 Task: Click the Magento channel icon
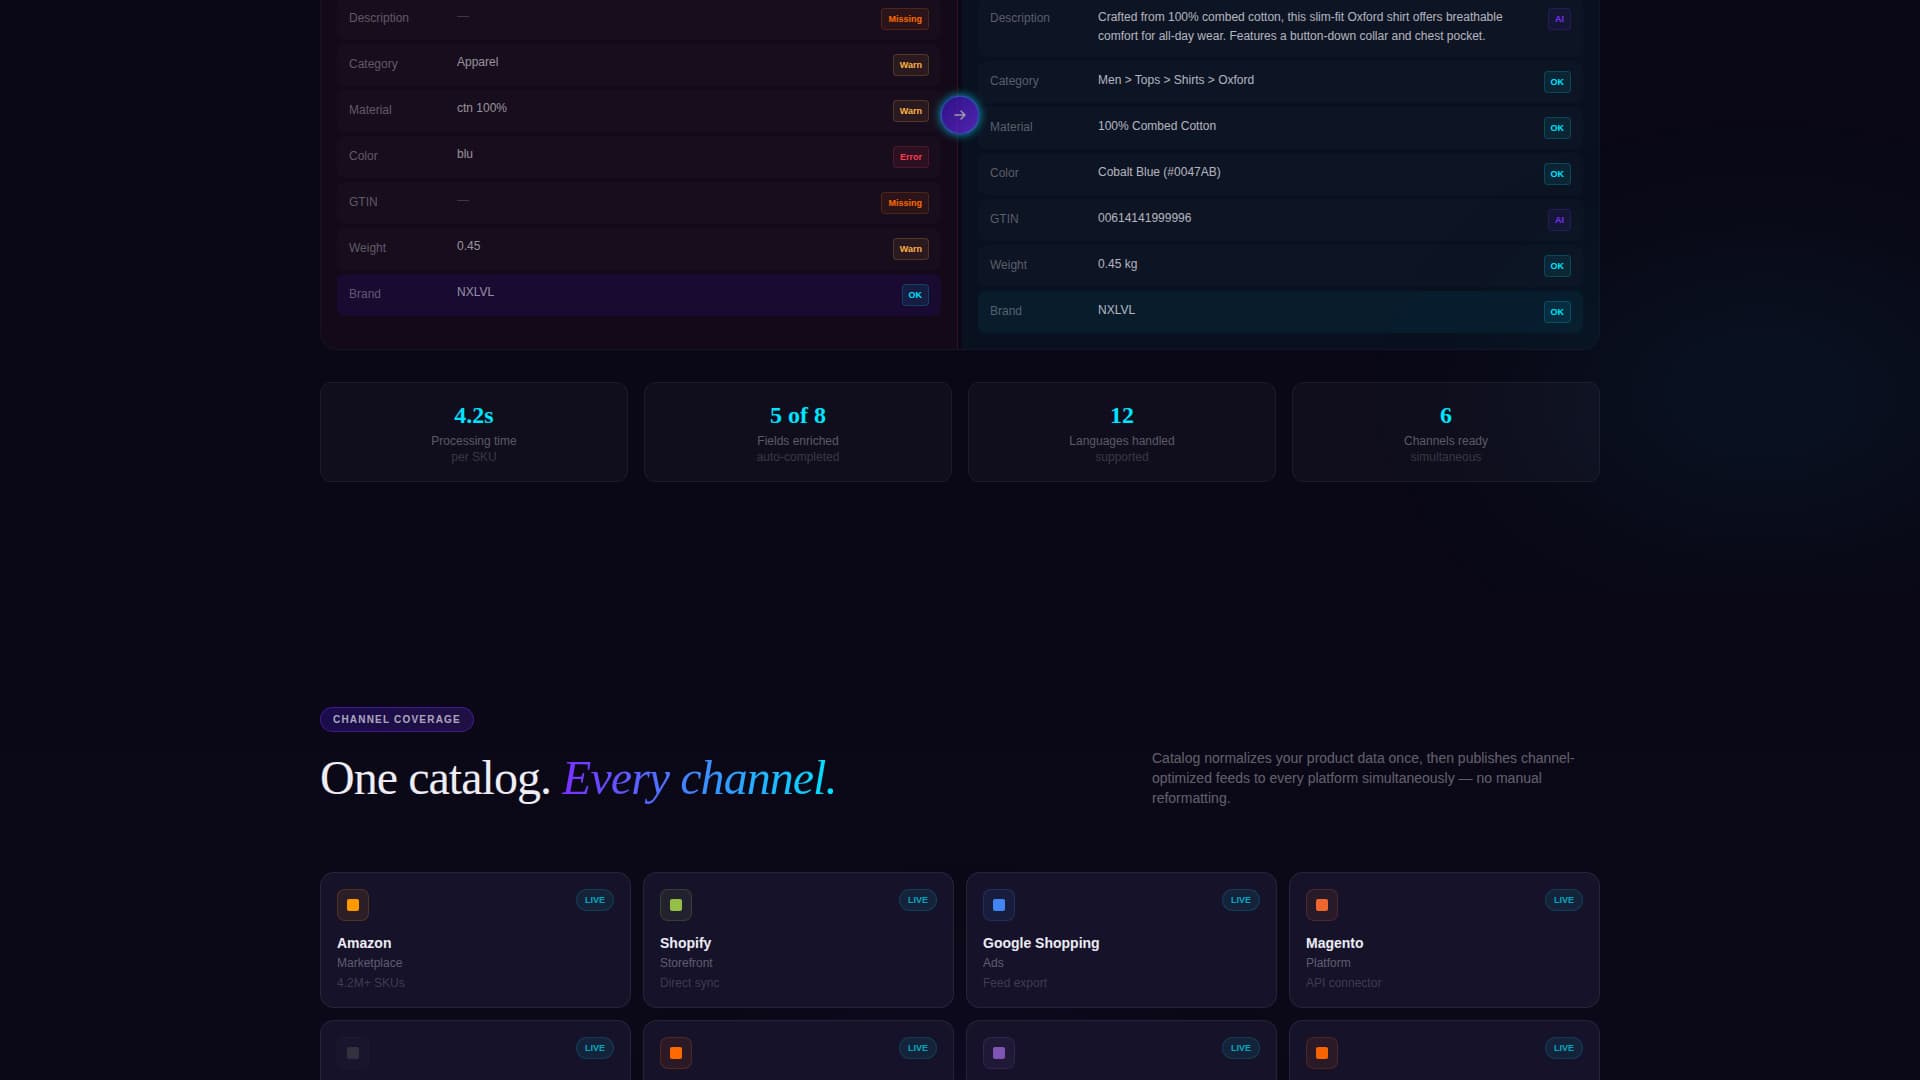1322,905
